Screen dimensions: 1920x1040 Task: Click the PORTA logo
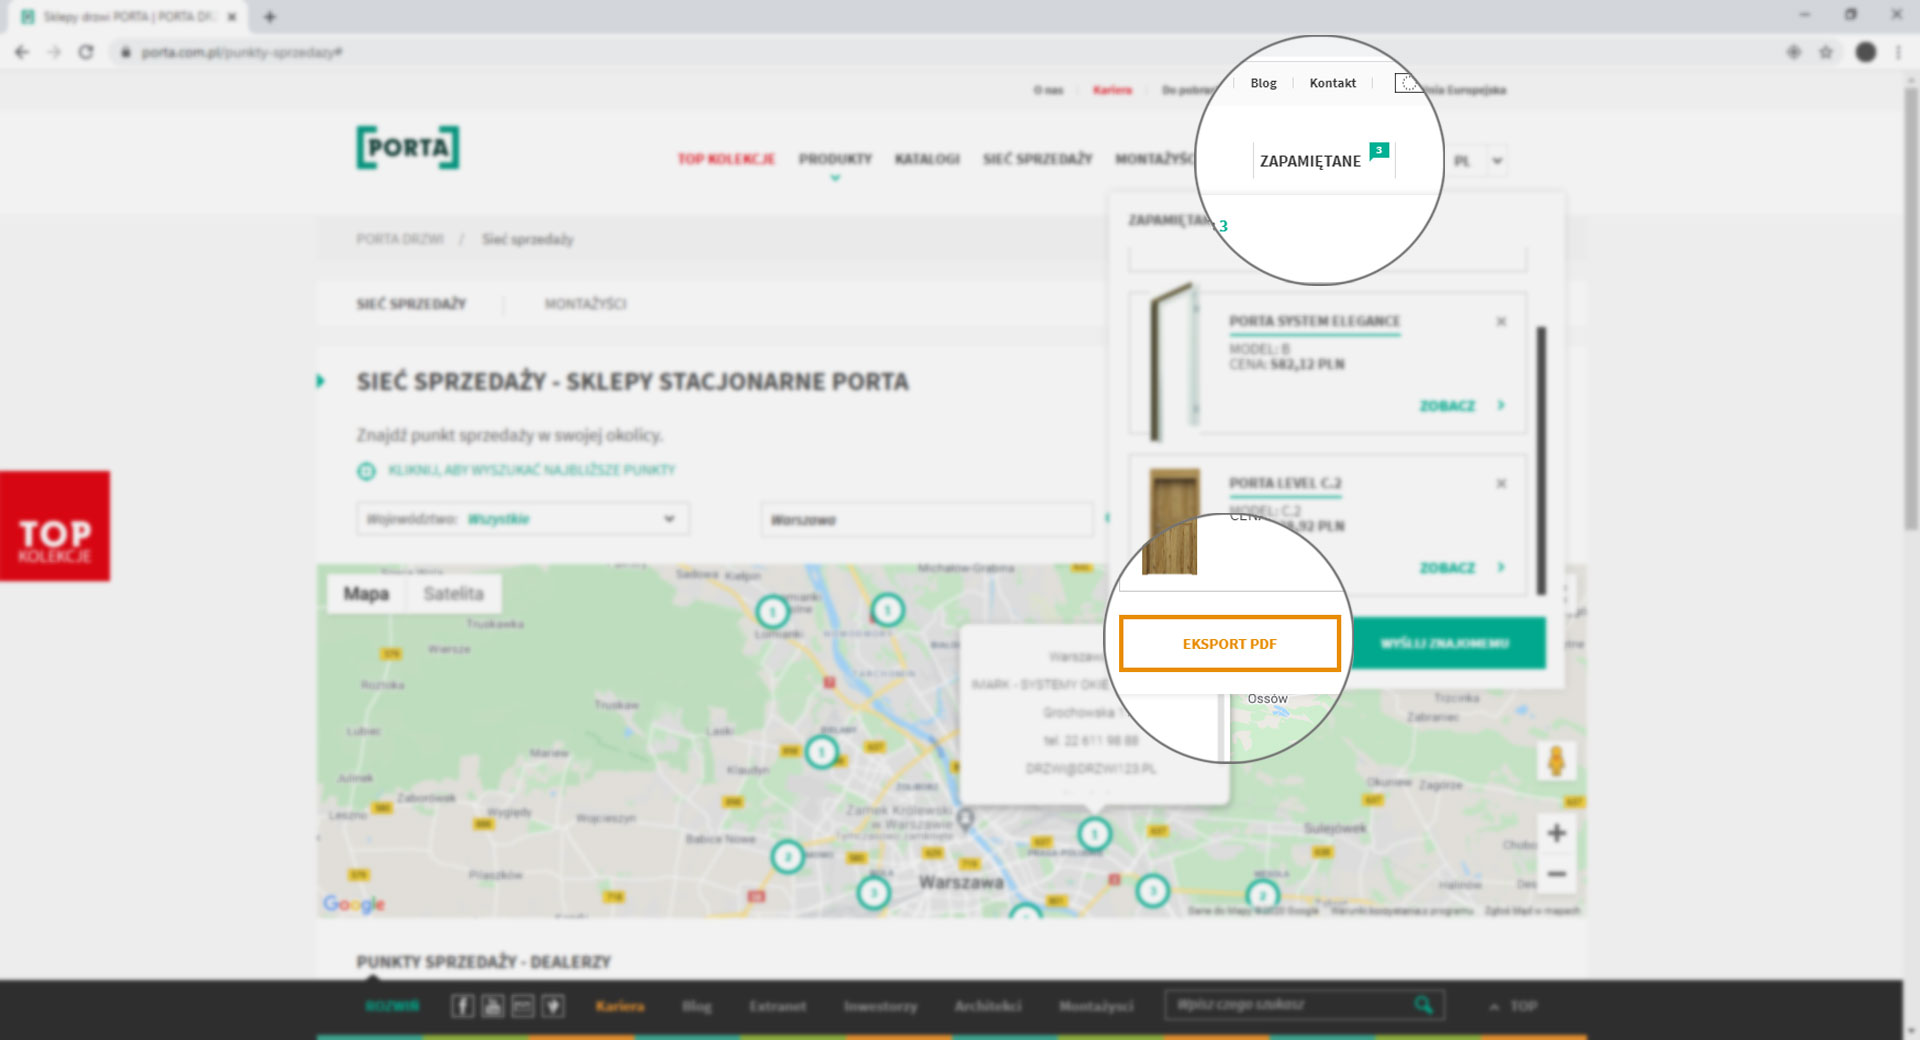point(408,147)
